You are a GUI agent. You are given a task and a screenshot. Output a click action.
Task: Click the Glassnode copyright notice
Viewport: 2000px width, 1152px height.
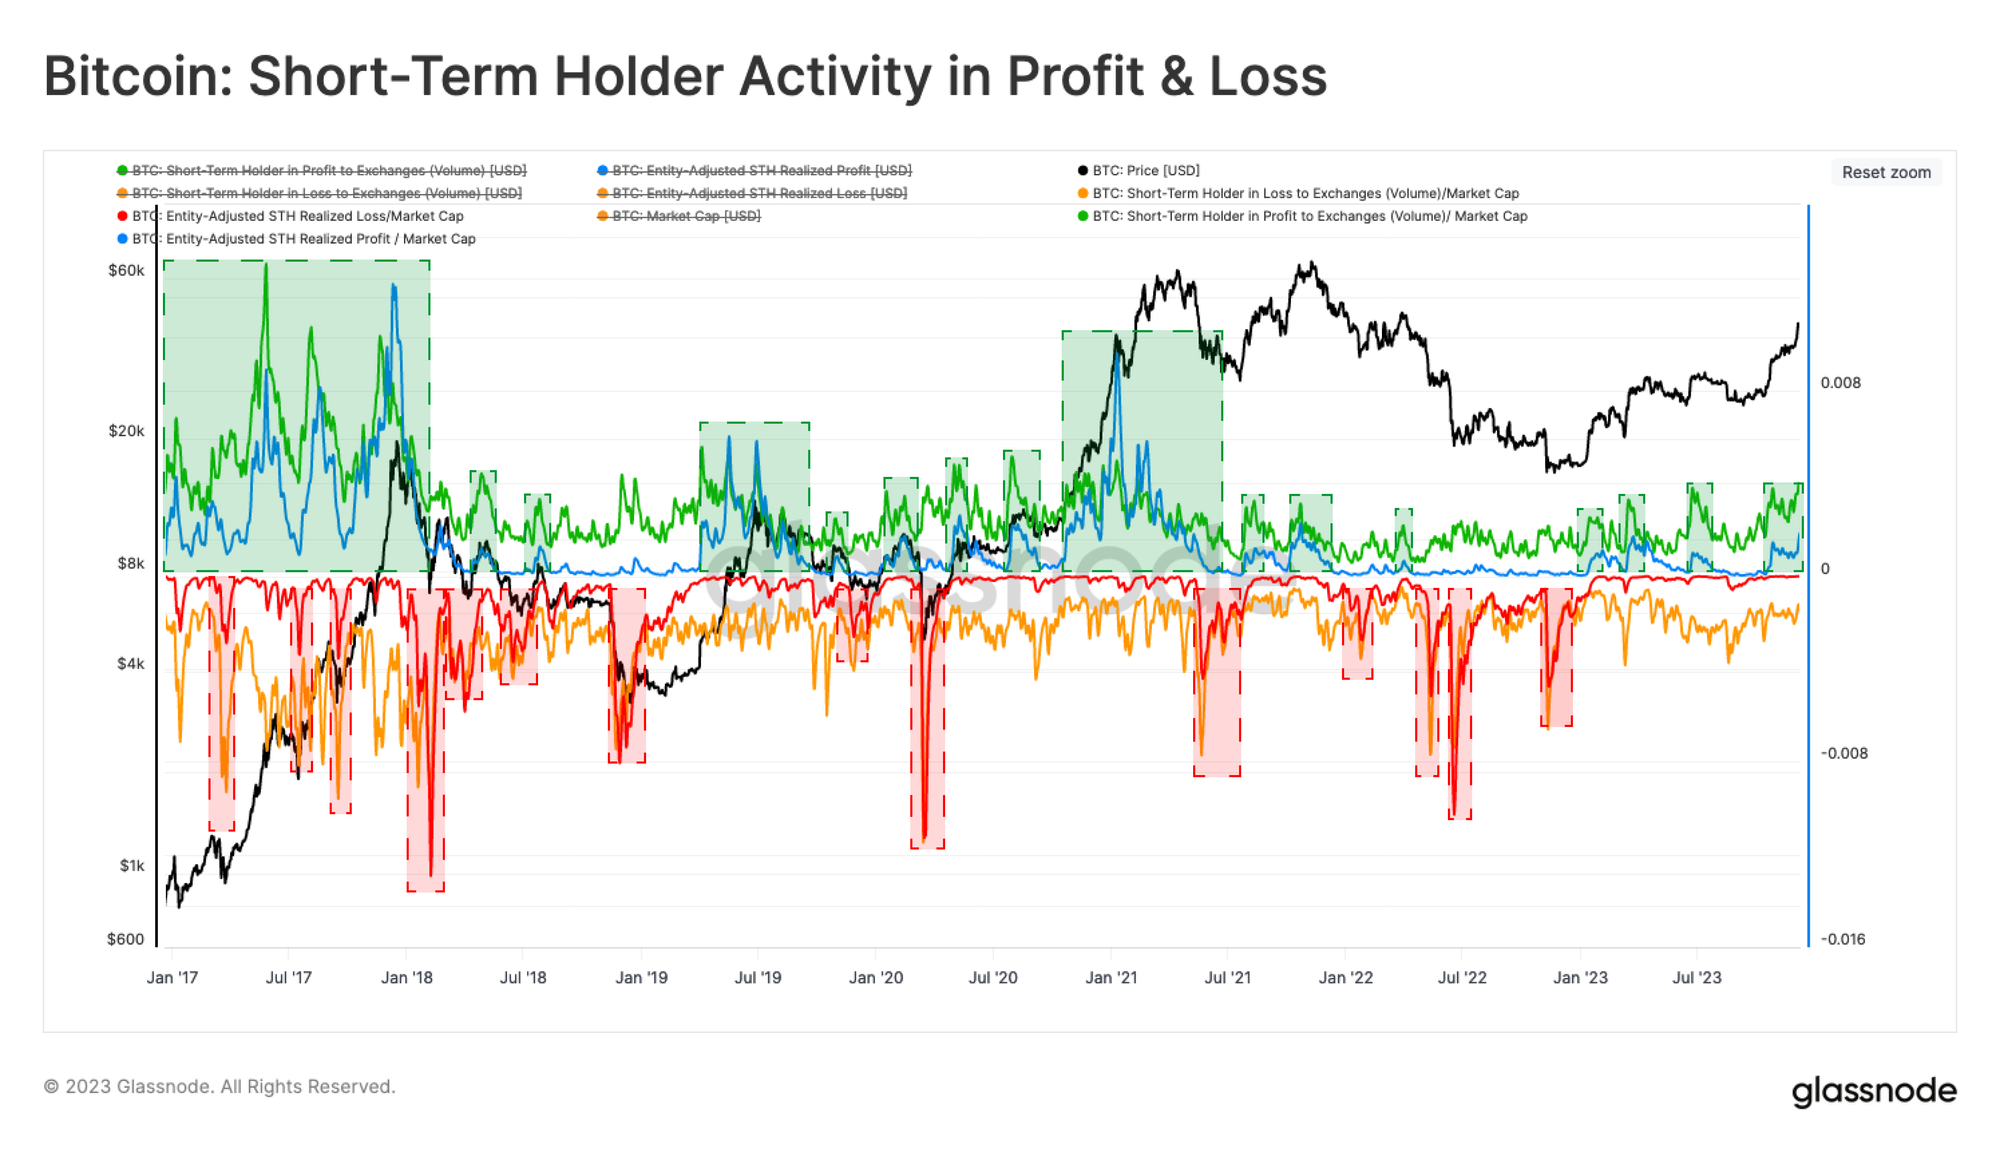[x=220, y=1086]
